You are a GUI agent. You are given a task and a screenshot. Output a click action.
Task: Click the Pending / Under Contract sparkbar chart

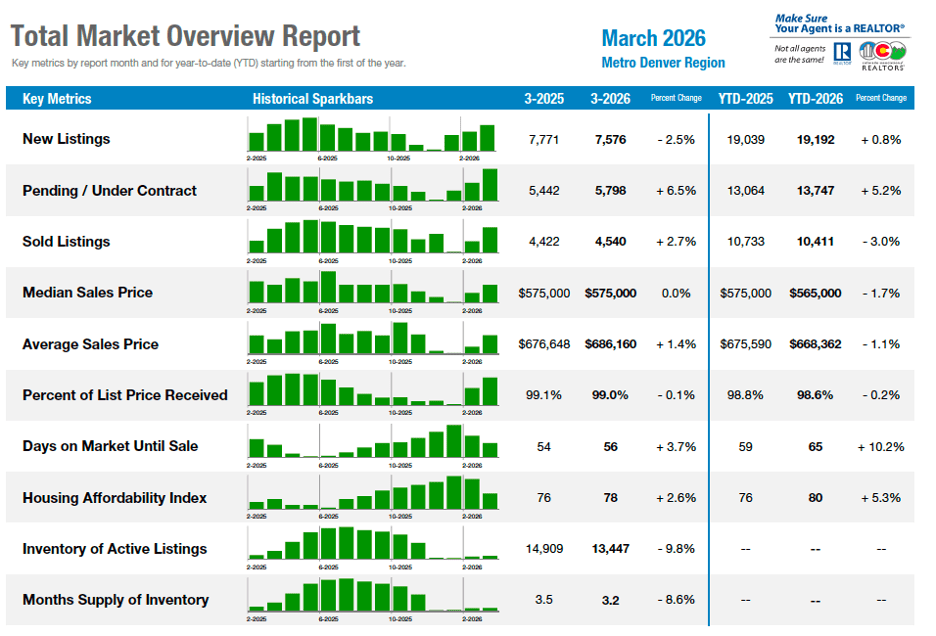pos(372,186)
